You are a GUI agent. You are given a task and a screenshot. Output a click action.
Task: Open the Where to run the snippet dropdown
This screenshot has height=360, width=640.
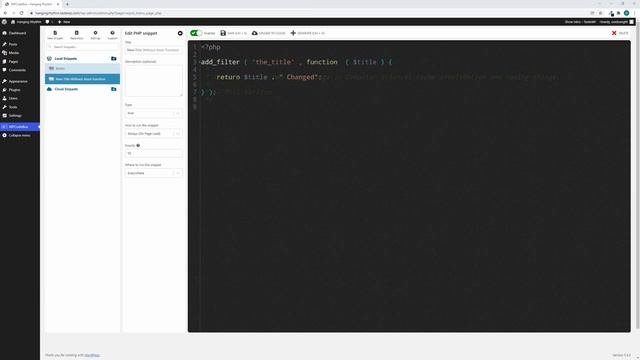153,173
